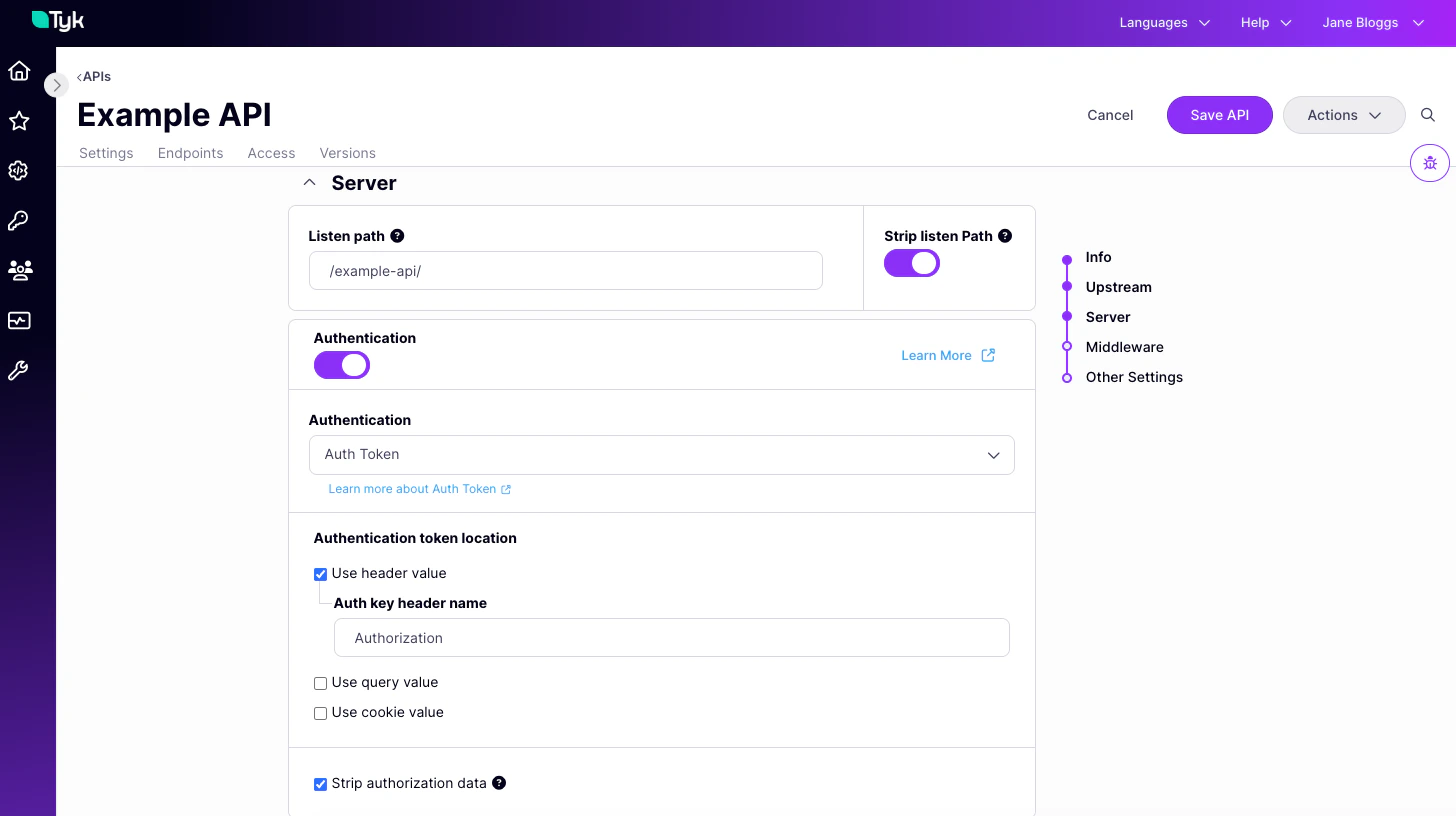Disable the Strip listen Path toggle
The image size is (1456, 816).
(911, 262)
